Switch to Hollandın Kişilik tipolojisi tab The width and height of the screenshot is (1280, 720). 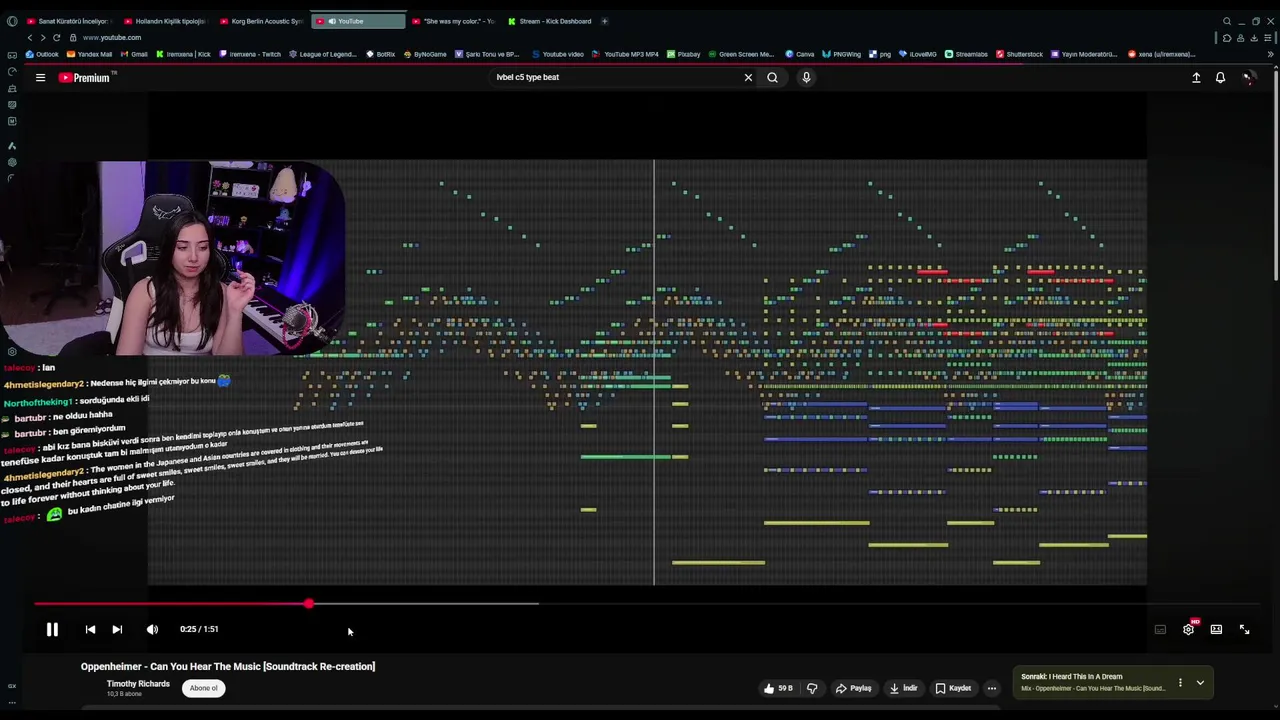[165, 21]
